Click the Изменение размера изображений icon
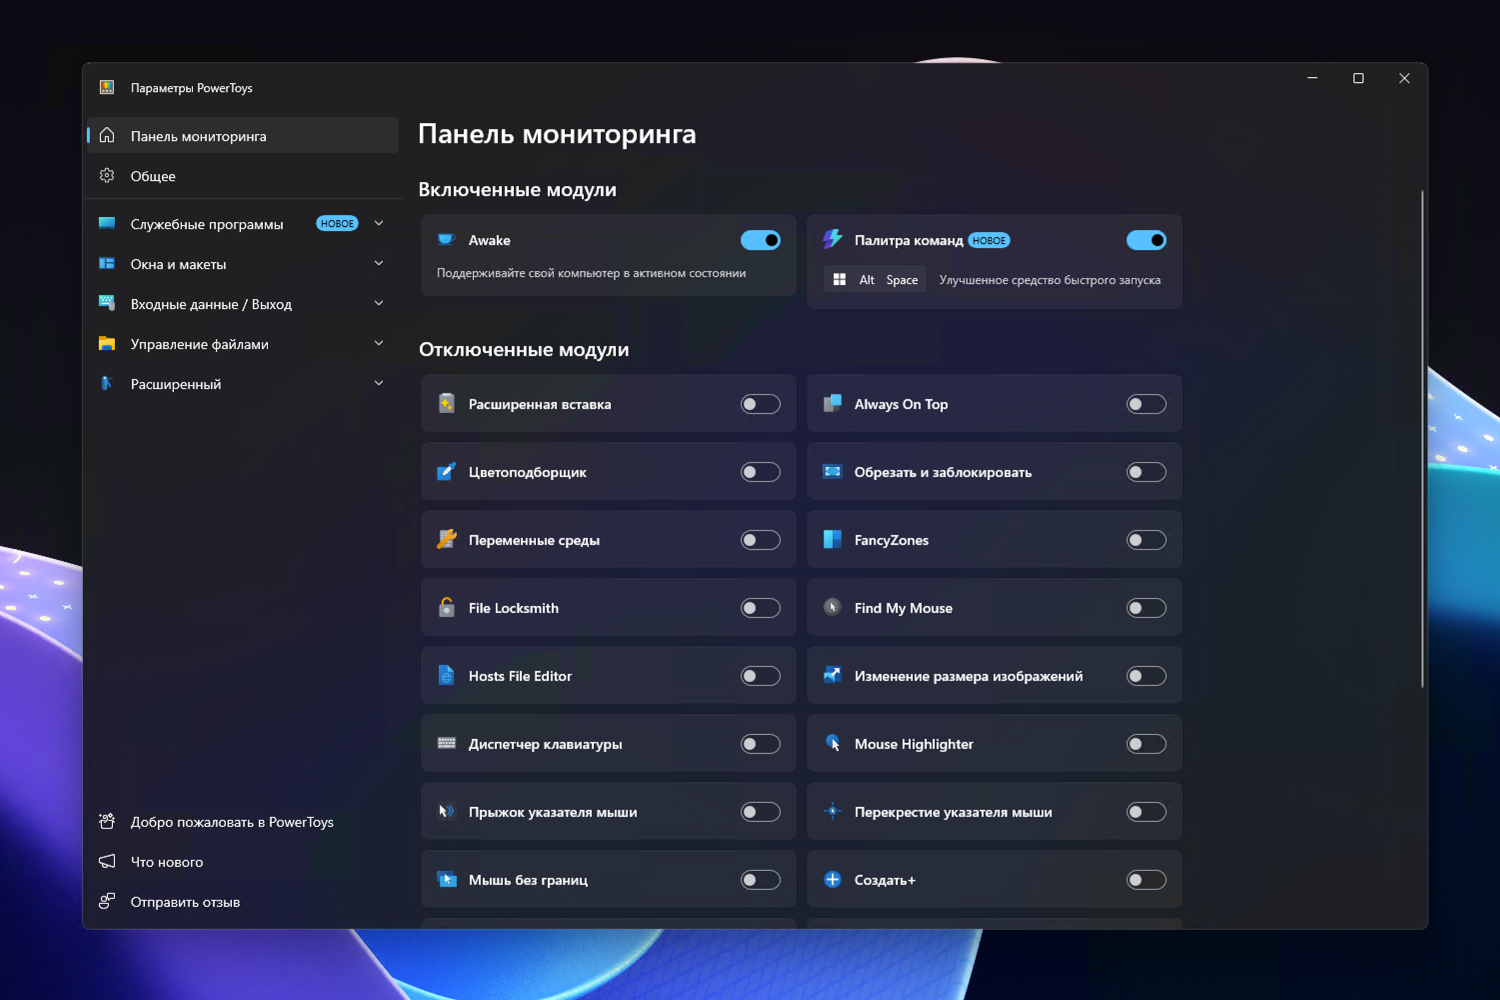1500x1000 pixels. click(832, 676)
